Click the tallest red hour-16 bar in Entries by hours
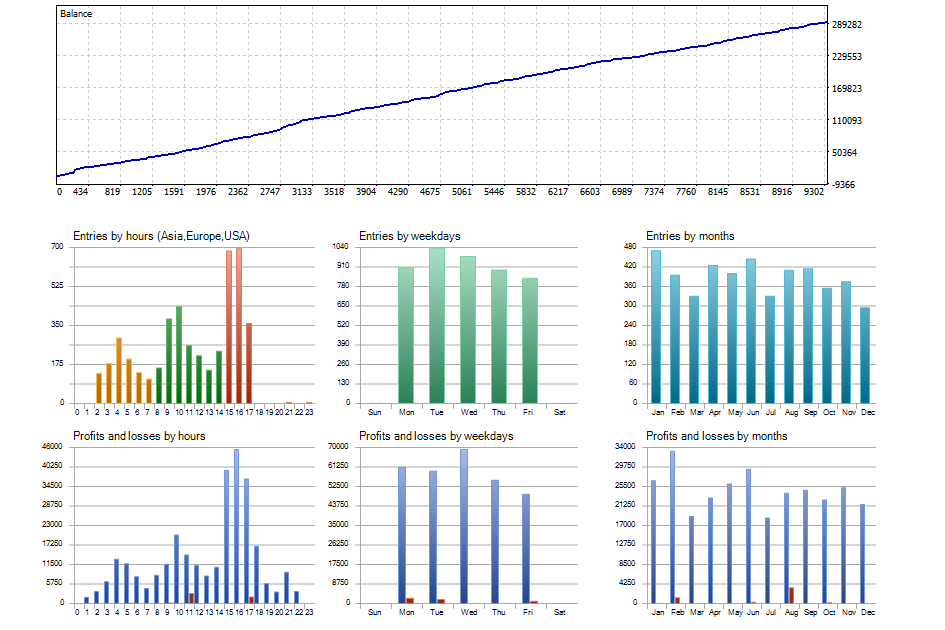The width and height of the screenshot is (945, 630). pos(239,326)
